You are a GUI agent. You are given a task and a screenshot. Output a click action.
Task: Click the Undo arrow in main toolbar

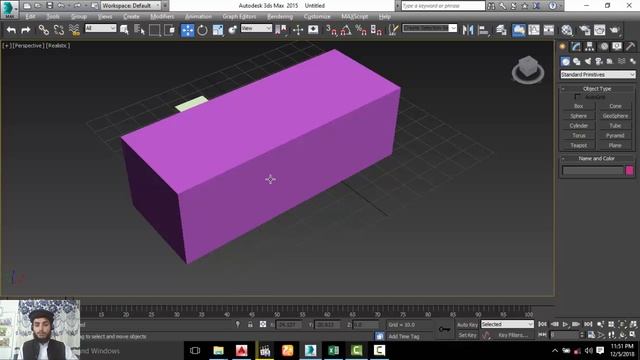(x=11, y=30)
